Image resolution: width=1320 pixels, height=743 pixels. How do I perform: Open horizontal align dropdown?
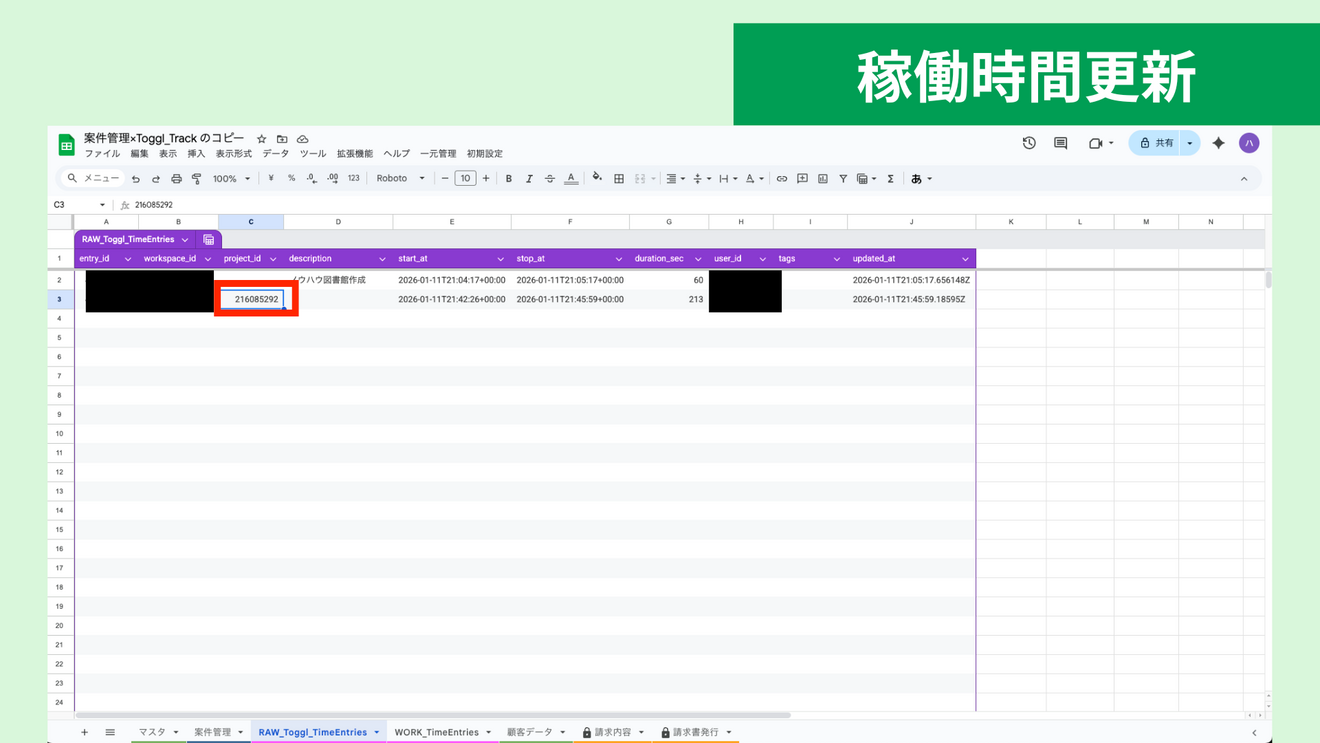click(x=675, y=179)
